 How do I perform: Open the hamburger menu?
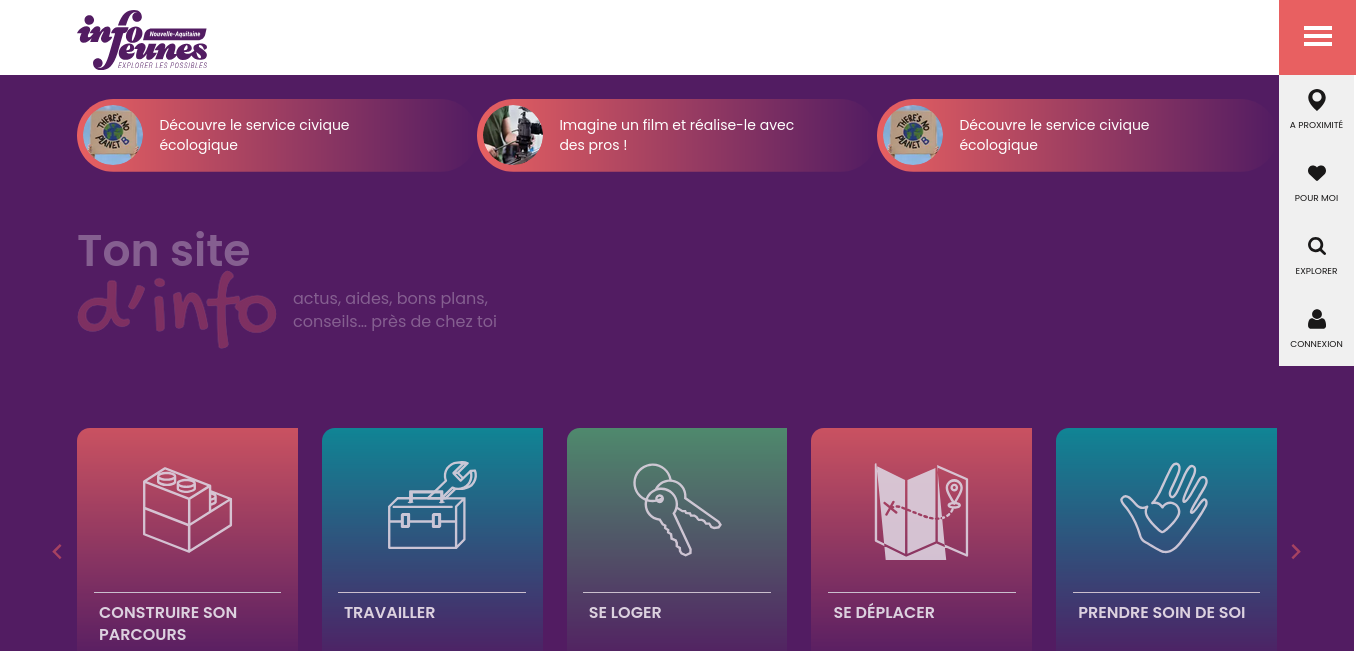[1317, 37]
